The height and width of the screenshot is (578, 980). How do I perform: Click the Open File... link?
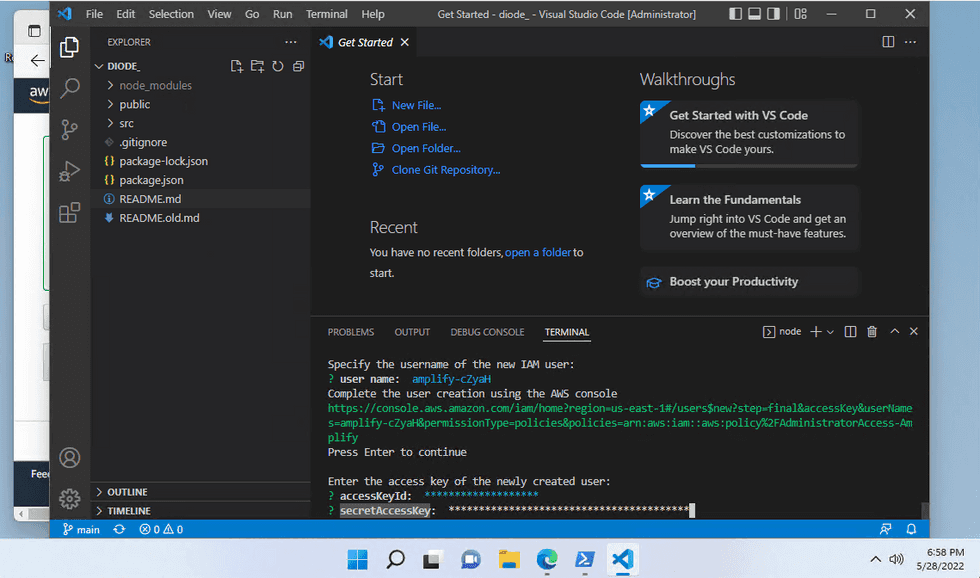click(x=419, y=127)
